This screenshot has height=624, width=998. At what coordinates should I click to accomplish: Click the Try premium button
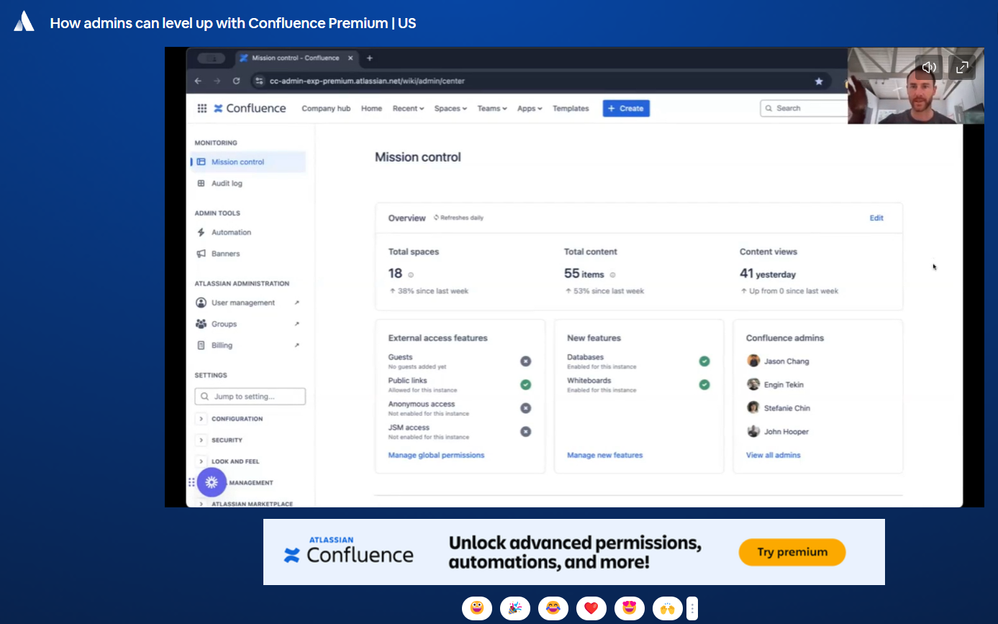(791, 552)
